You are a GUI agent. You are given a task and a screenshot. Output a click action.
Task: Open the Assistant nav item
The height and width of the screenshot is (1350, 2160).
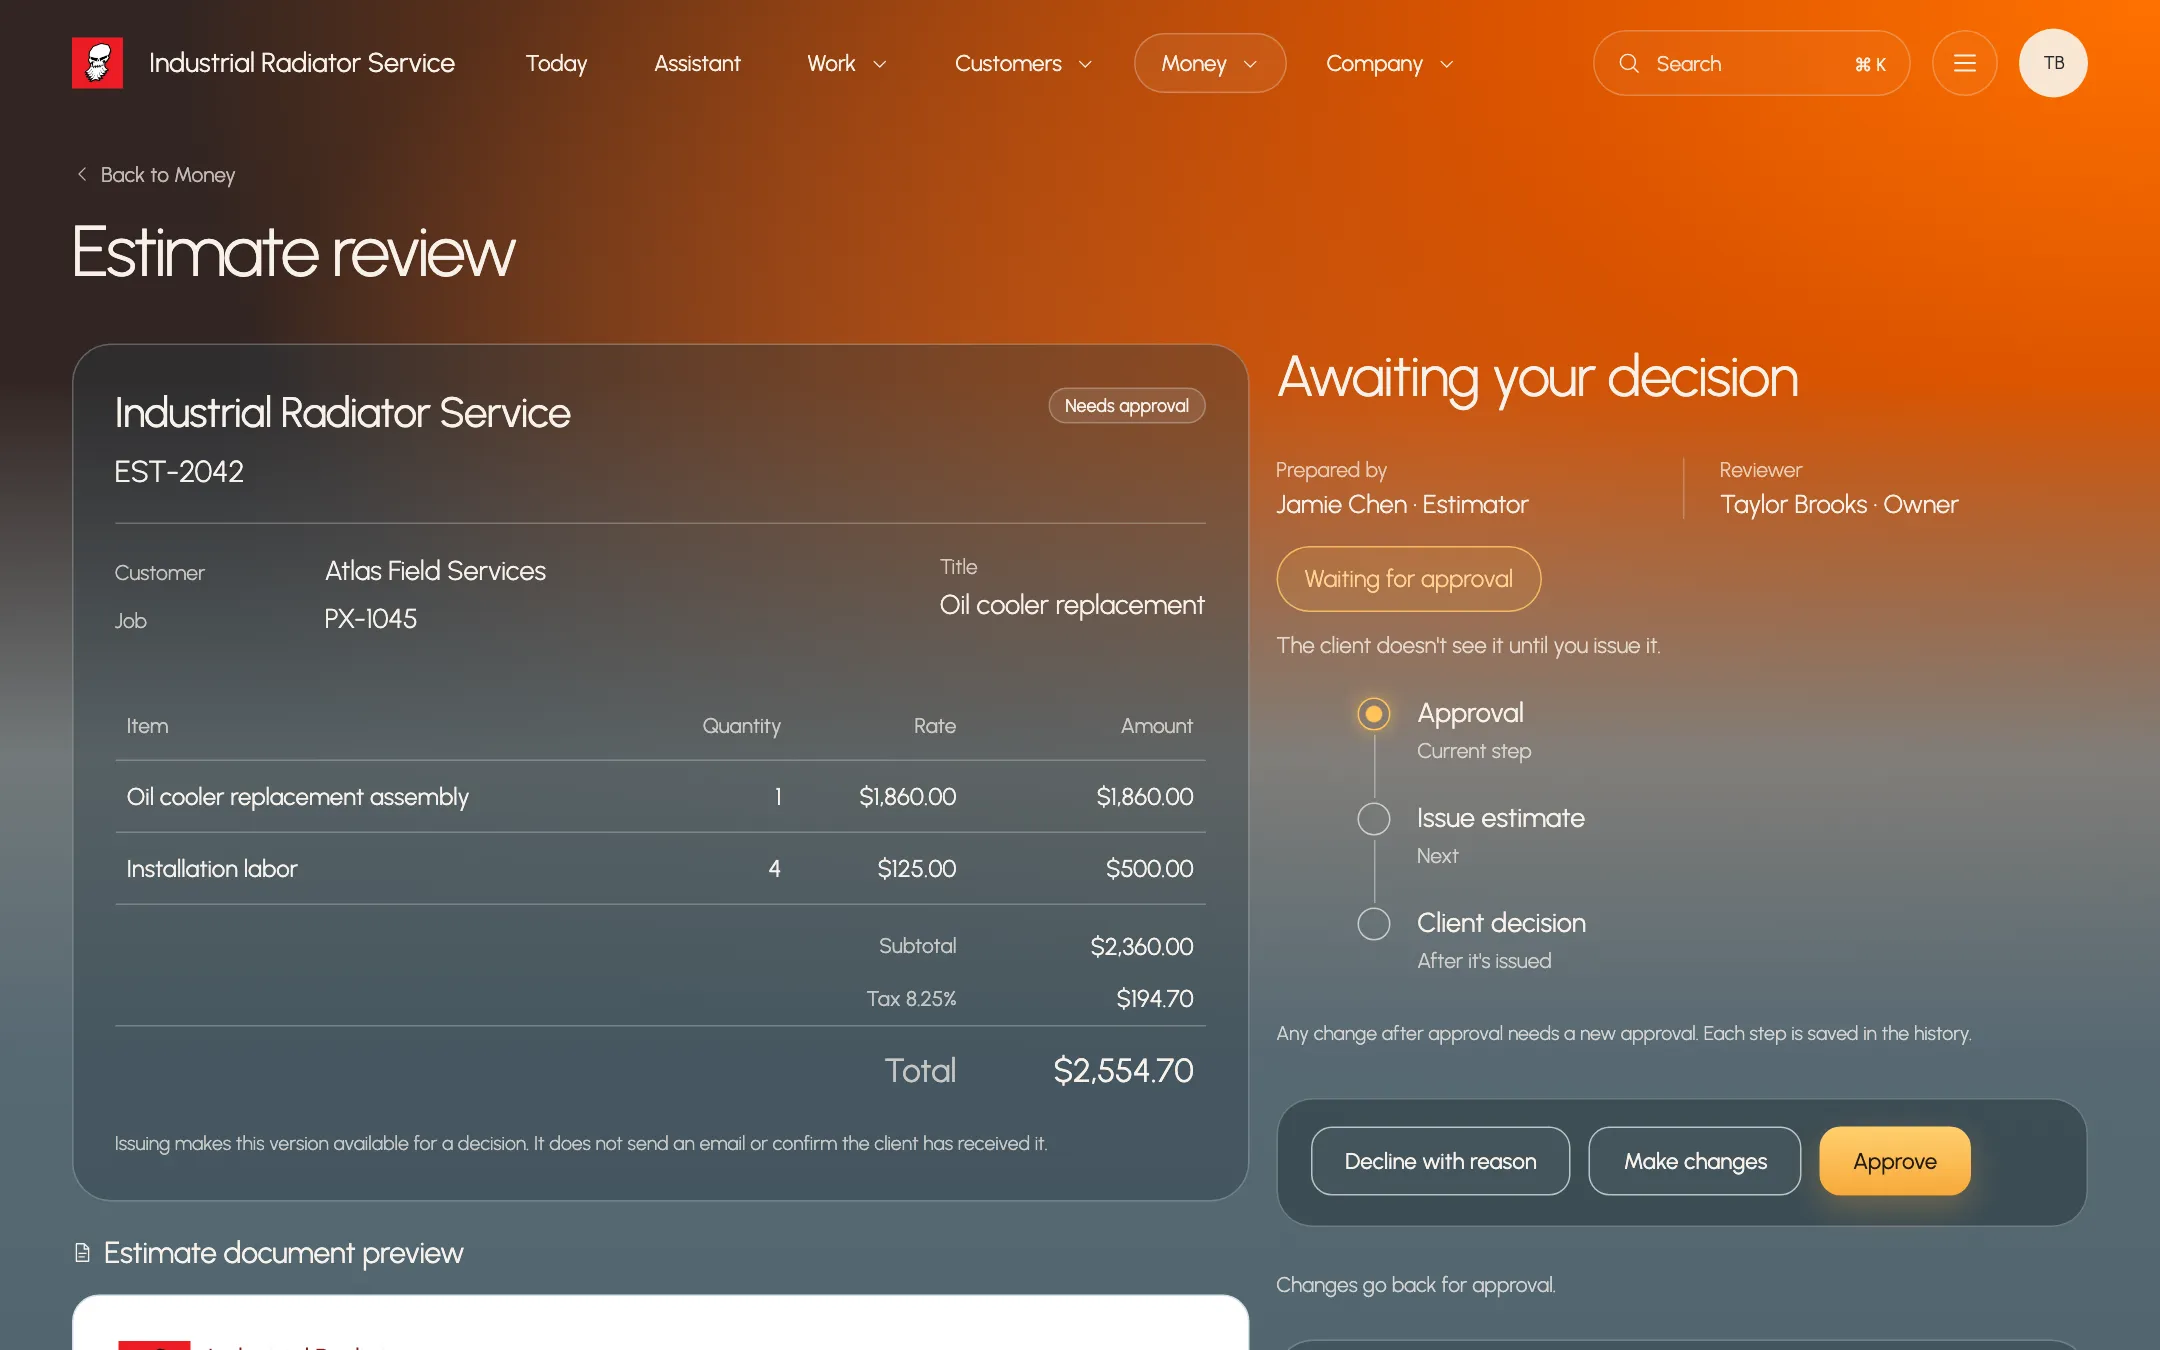(x=697, y=63)
